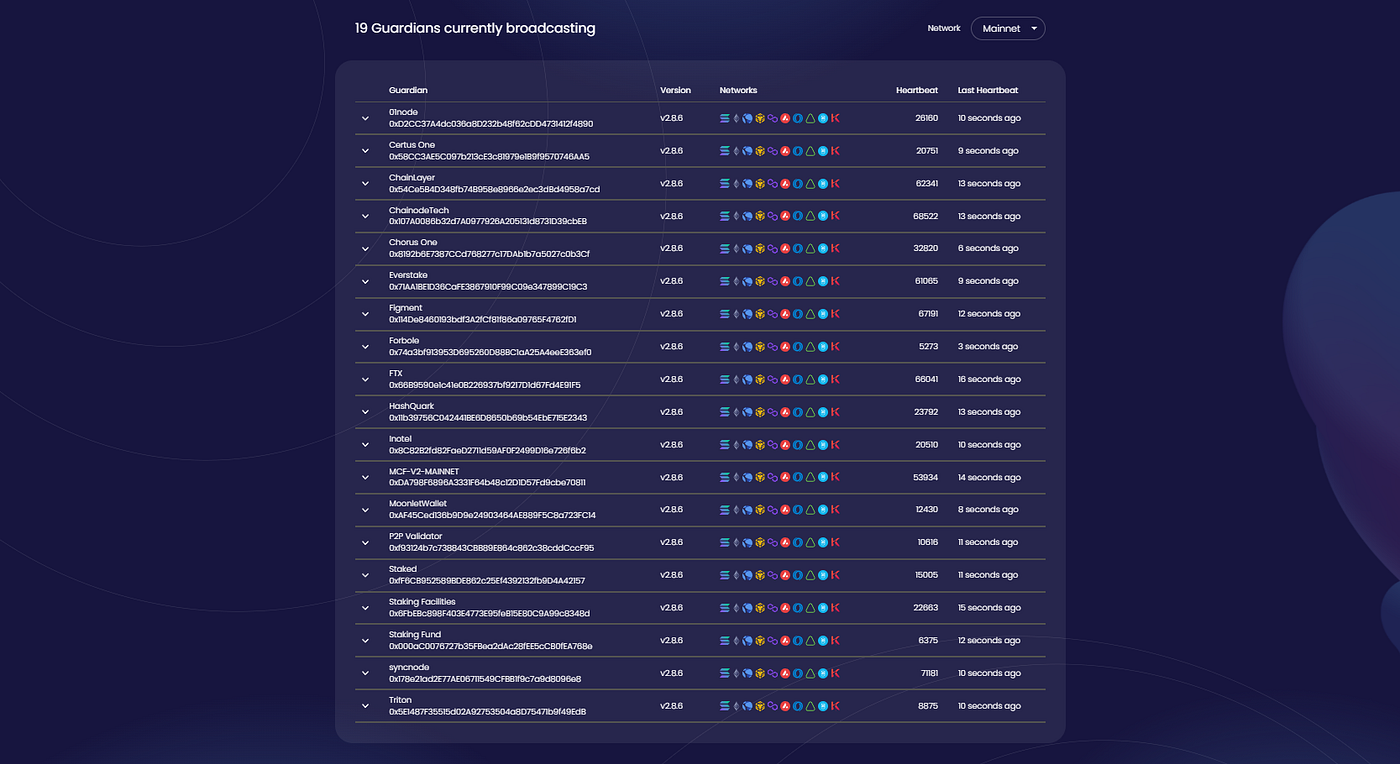Screen dimensions: 1400x764
Task: Expand the Certus One guardian row
Action: (366, 151)
